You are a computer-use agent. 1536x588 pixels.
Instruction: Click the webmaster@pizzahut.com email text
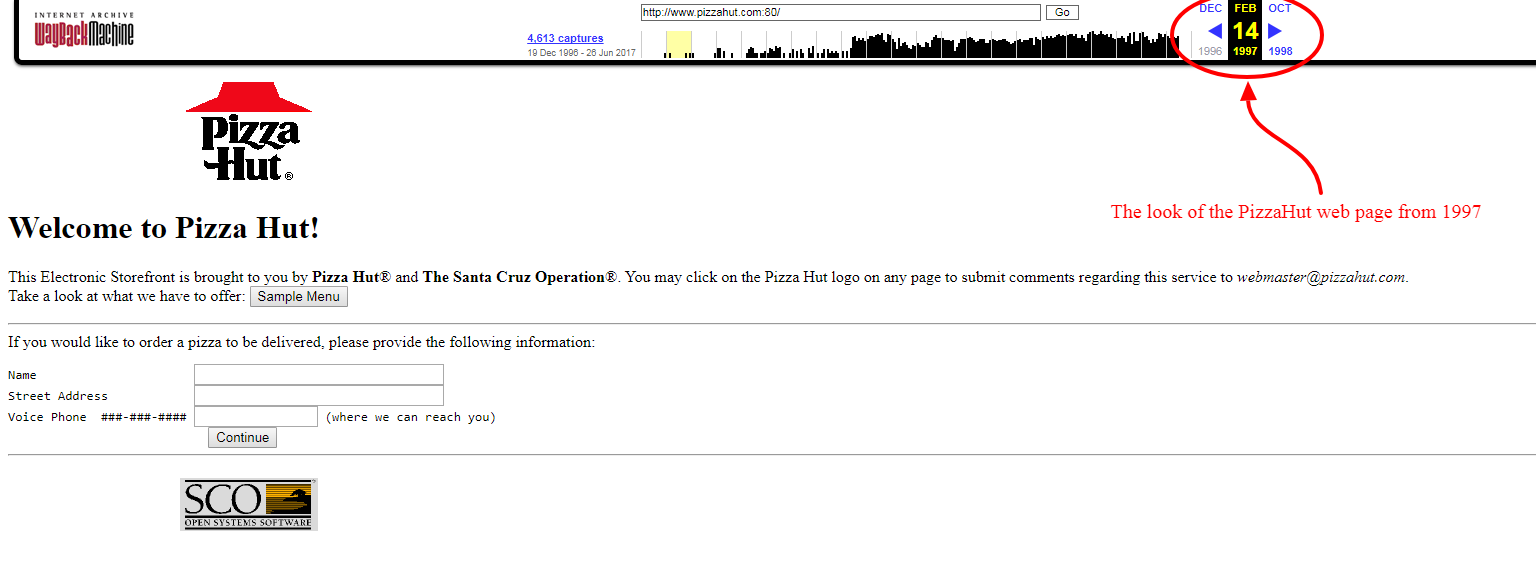click(1321, 278)
